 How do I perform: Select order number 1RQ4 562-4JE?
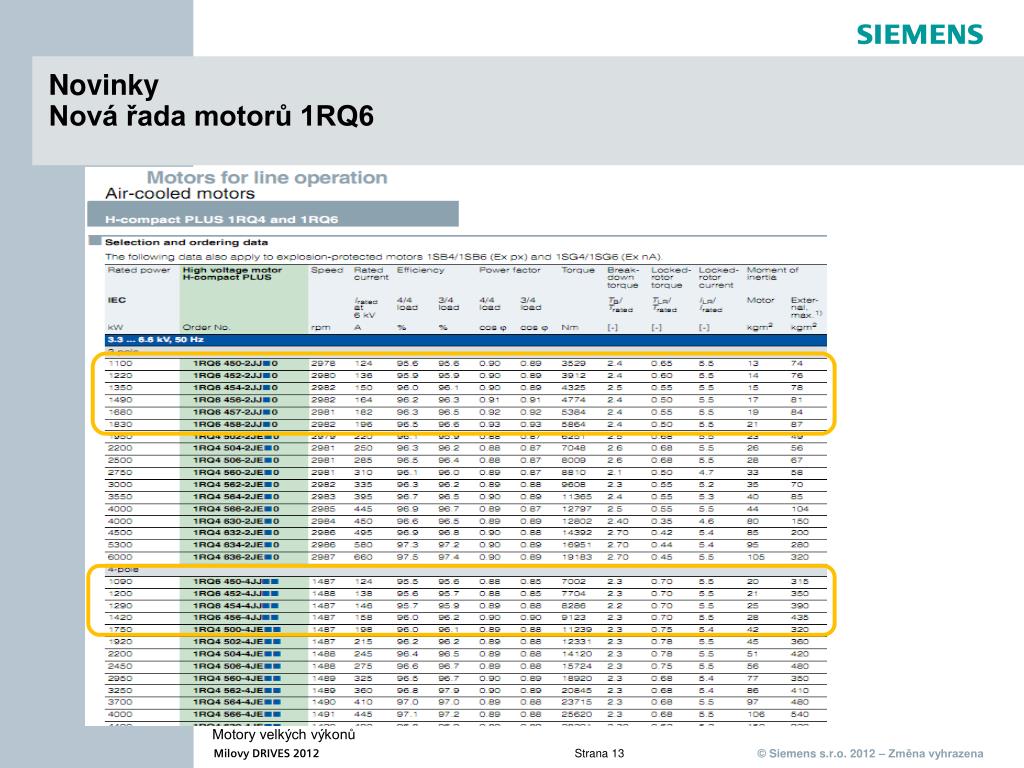point(236,690)
